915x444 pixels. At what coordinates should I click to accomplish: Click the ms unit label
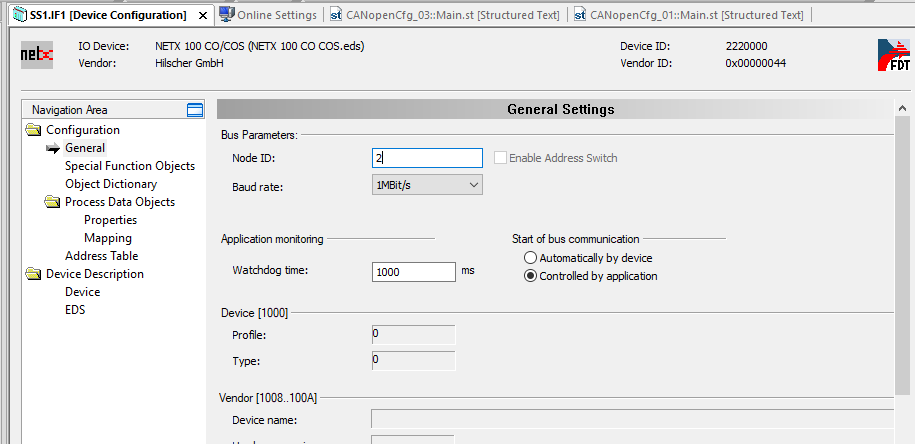point(468,271)
